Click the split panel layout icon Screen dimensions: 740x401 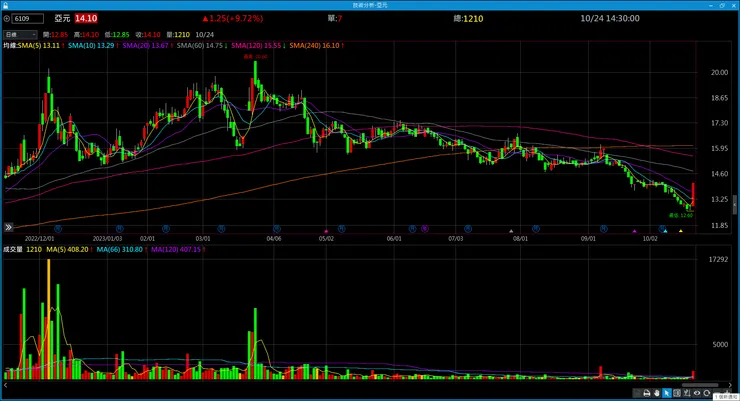coord(677,393)
